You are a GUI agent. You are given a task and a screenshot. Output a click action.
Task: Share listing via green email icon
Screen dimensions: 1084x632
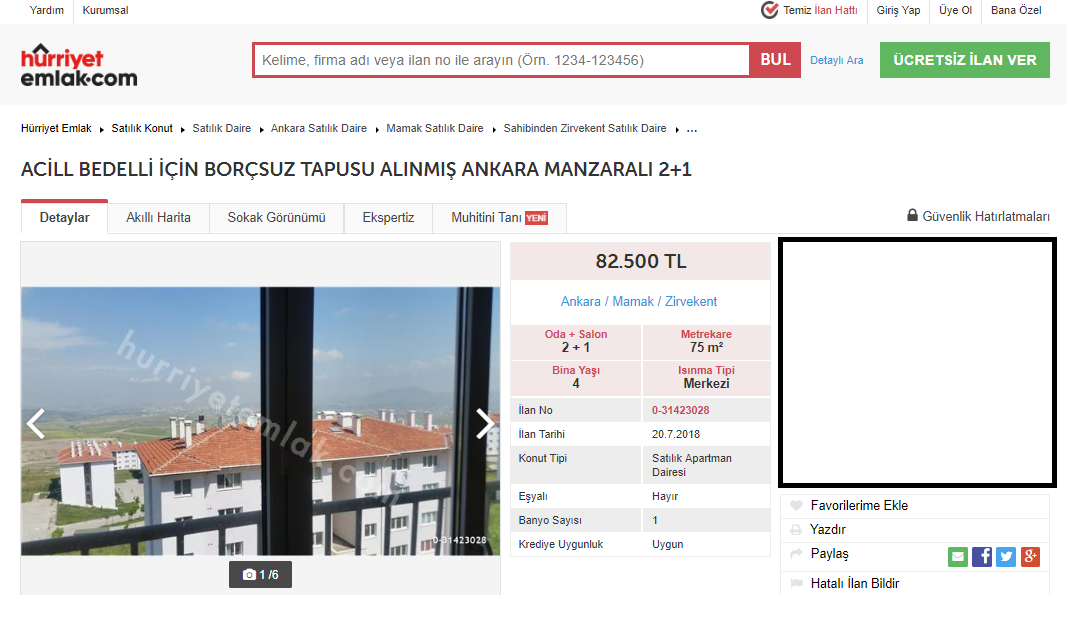[957, 557]
